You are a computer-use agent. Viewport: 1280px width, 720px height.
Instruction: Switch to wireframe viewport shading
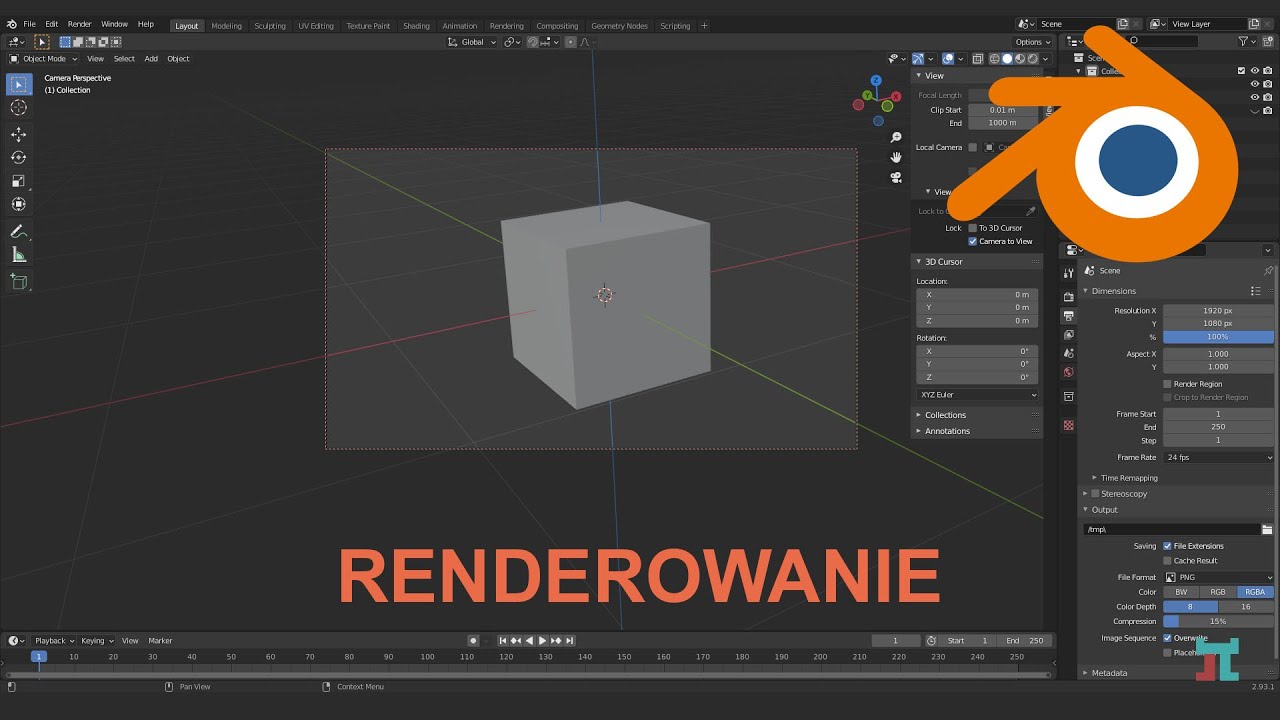(x=994, y=58)
